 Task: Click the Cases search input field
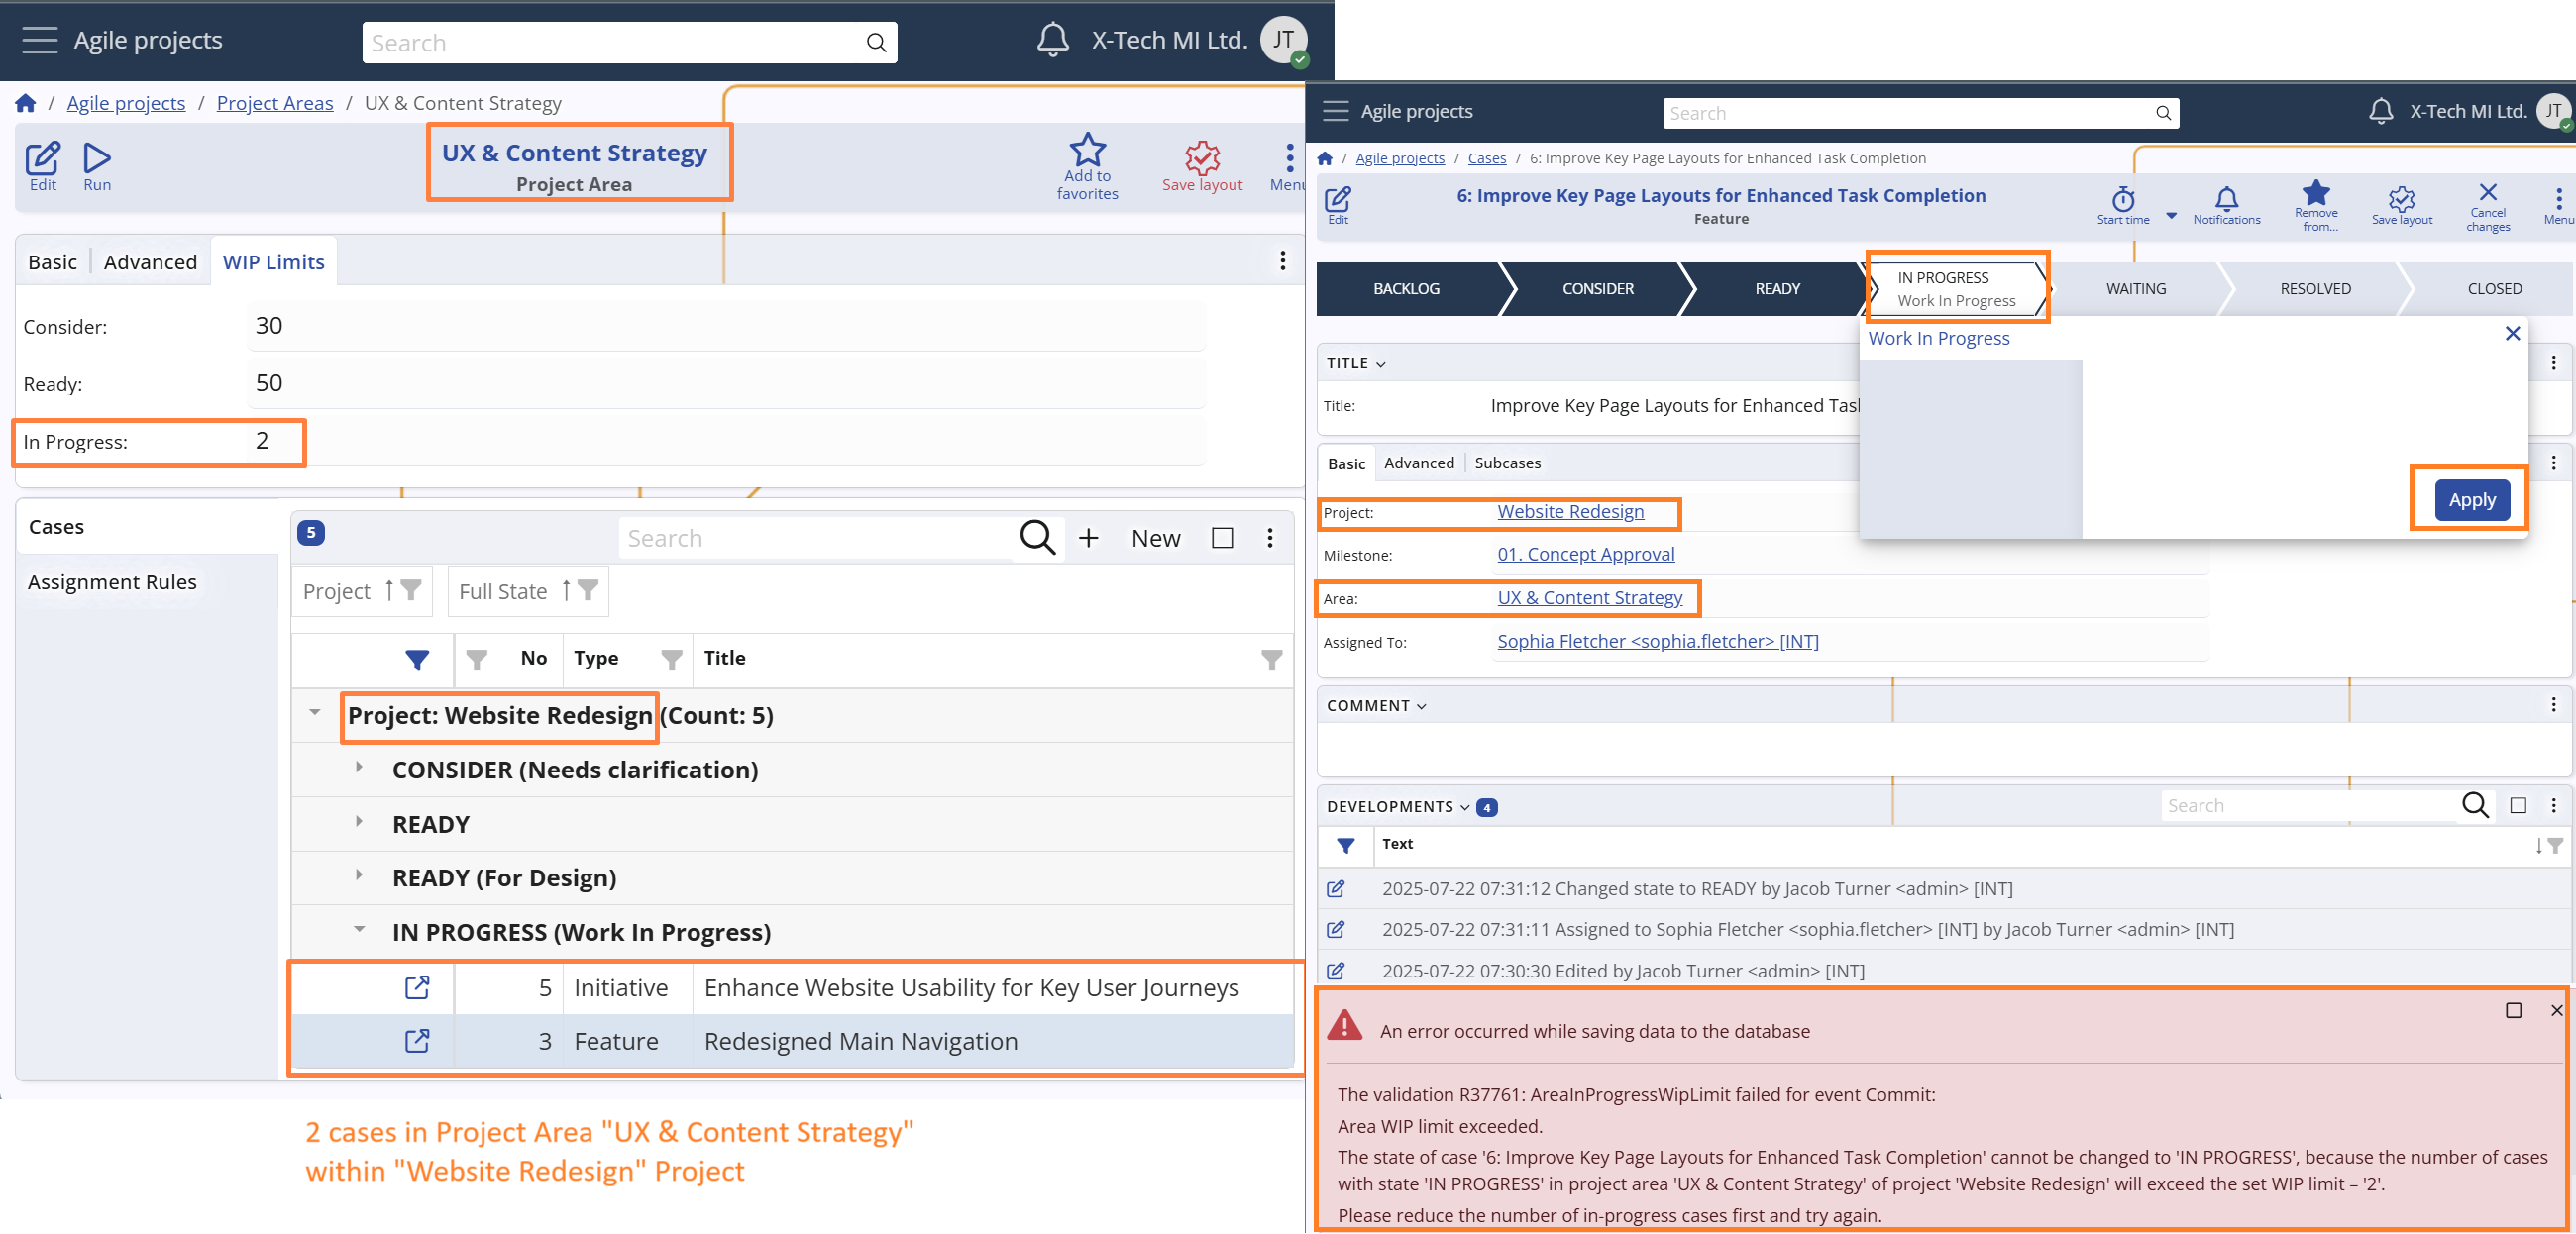pyautogui.click(x=815, y=539)
